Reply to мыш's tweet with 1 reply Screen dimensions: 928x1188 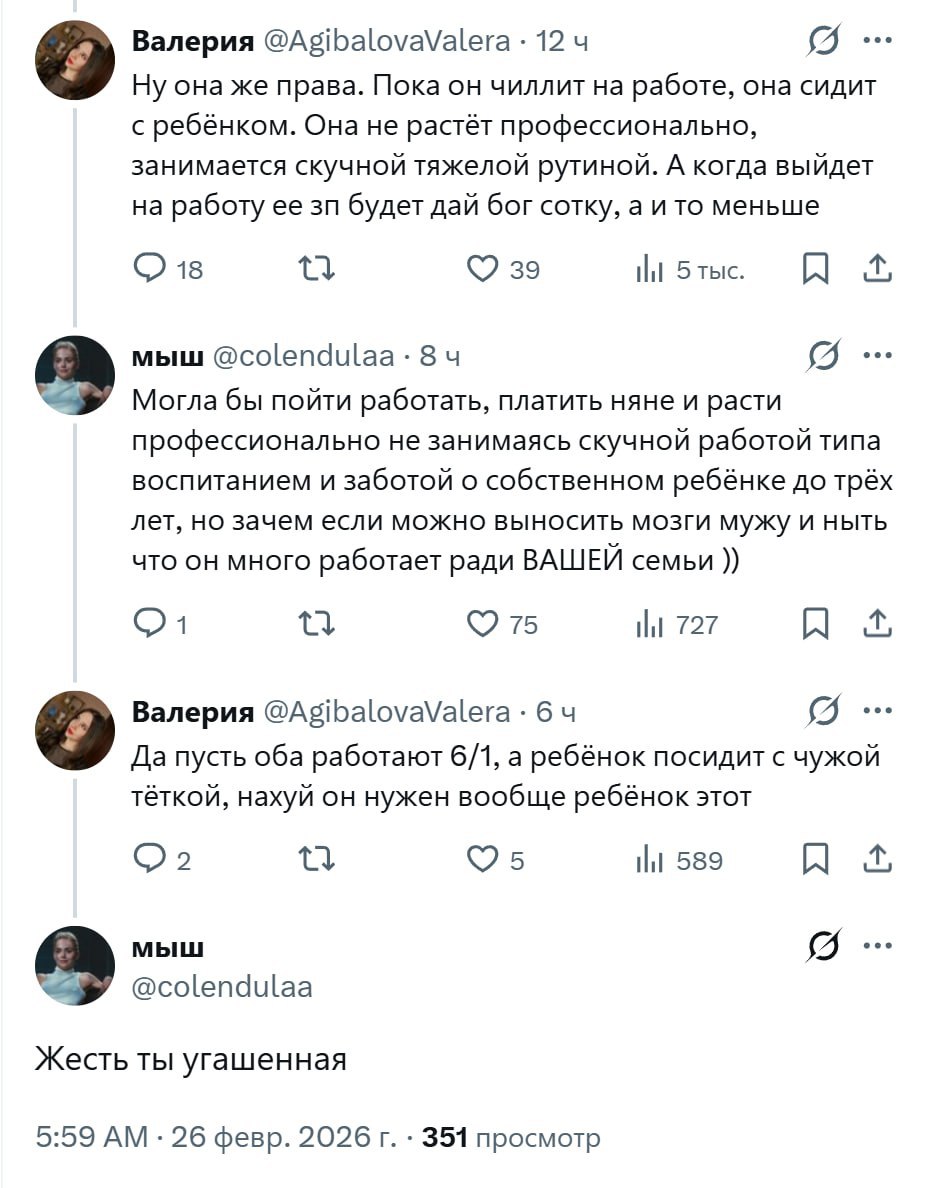click(x=153, y=625)
